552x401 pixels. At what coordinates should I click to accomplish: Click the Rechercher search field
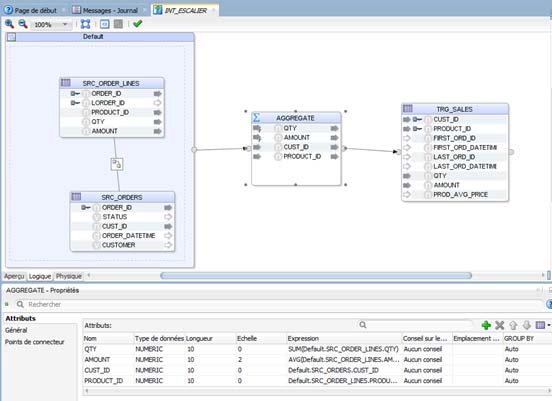pyautogui.click(x=278, y=304)
